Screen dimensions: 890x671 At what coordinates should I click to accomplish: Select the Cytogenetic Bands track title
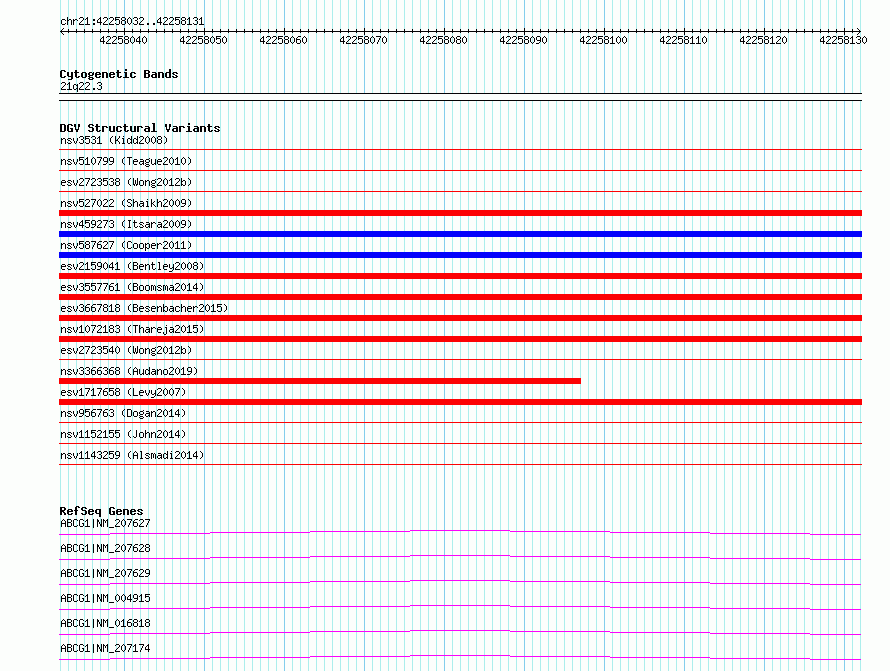(x=119, y=74)
